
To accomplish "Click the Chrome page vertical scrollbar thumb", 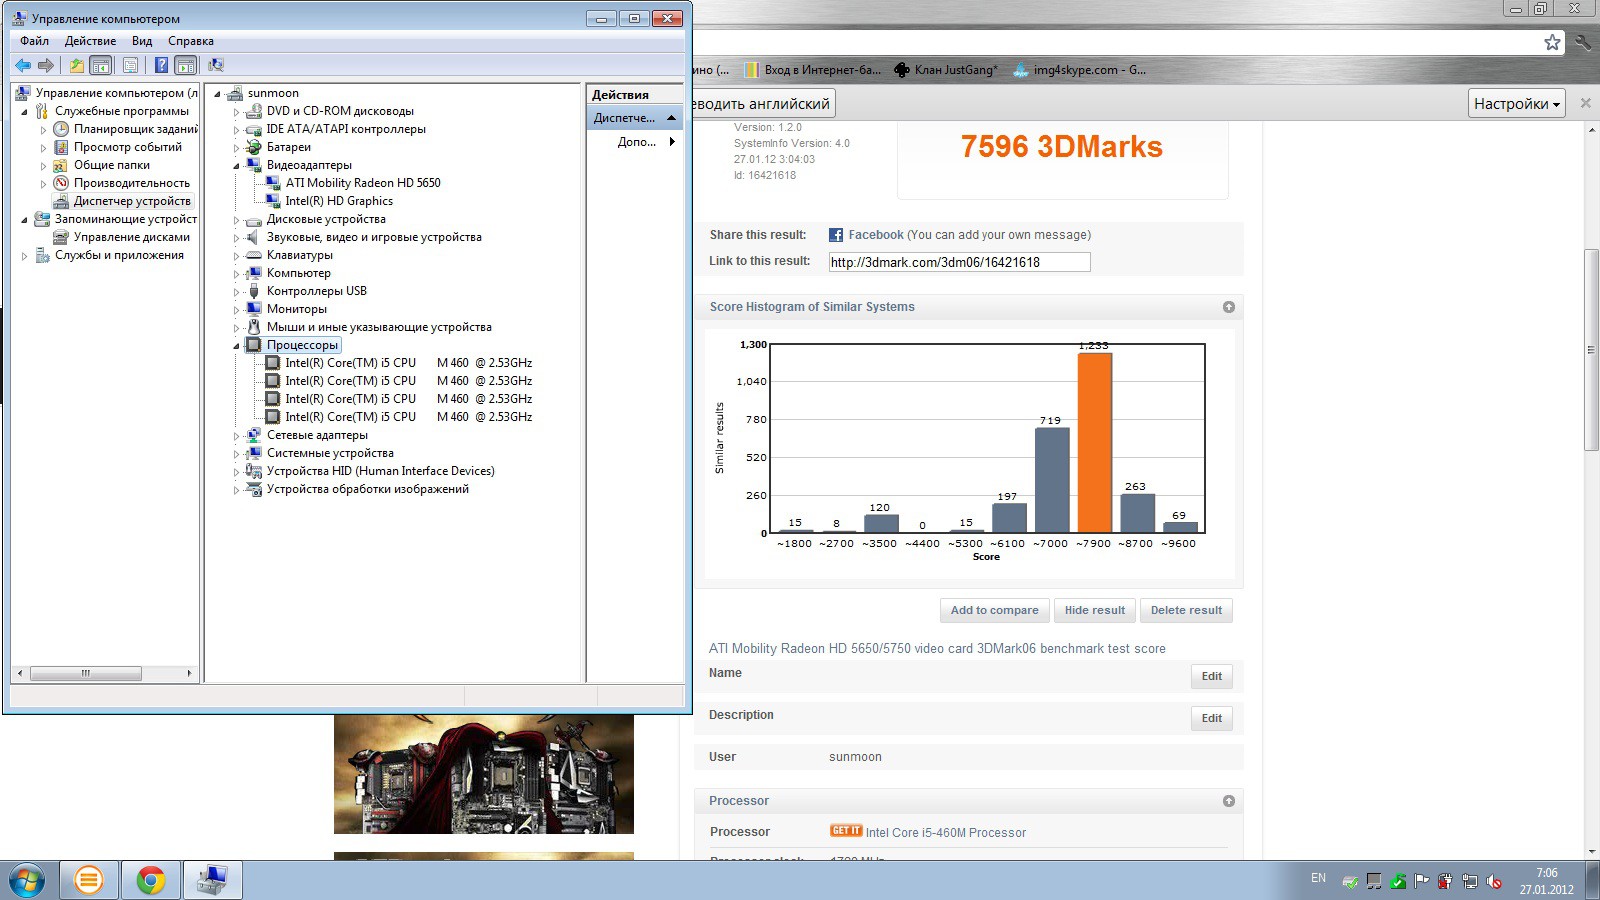I will 1592,350.
